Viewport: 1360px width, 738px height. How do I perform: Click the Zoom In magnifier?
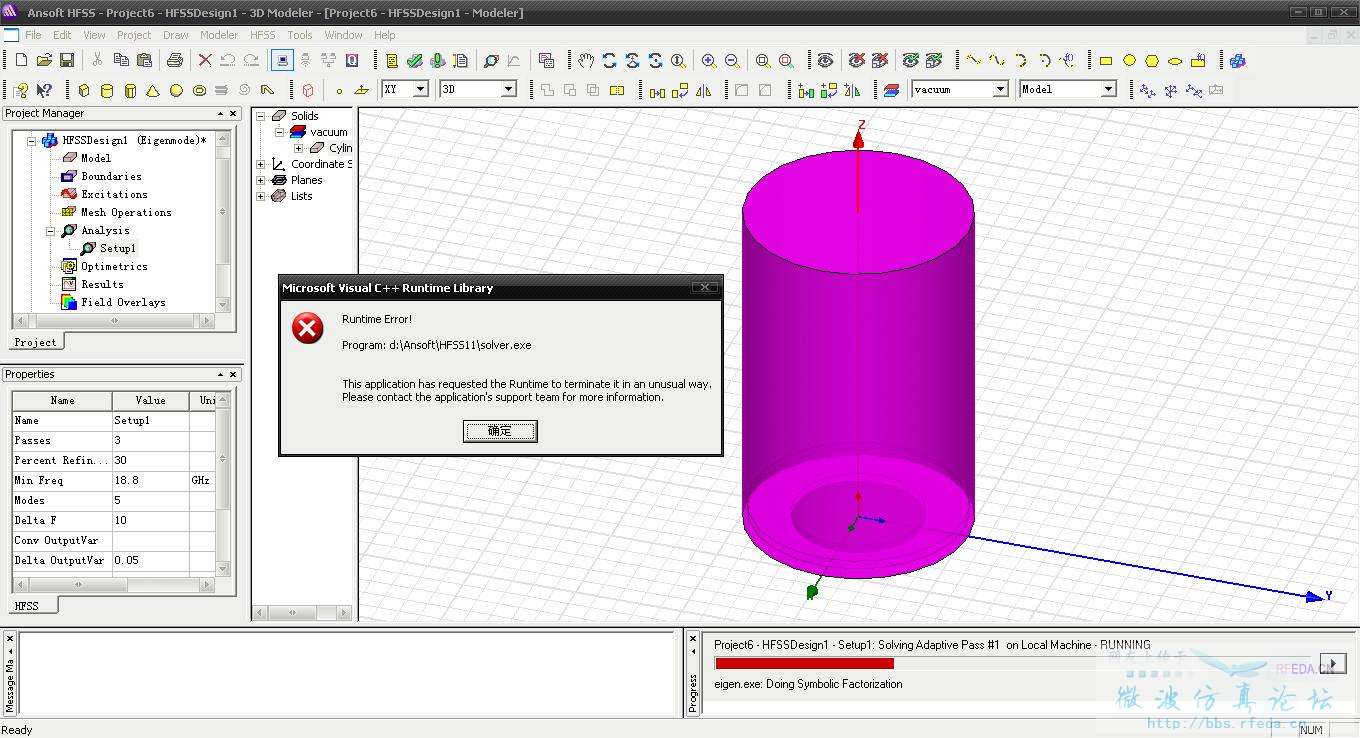pyautogui.click(x=708, y=61)
